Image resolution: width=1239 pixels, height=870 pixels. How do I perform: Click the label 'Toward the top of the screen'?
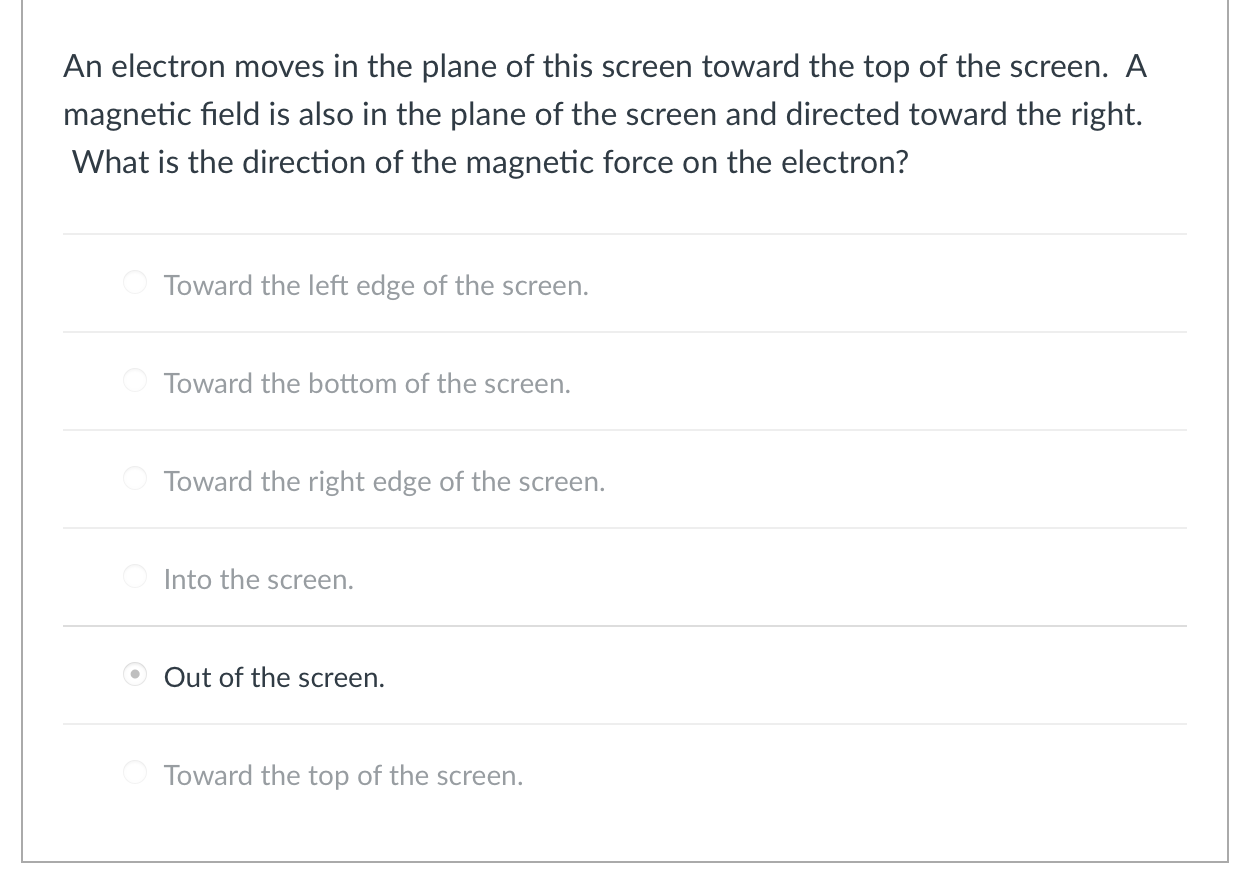[342, 775]
